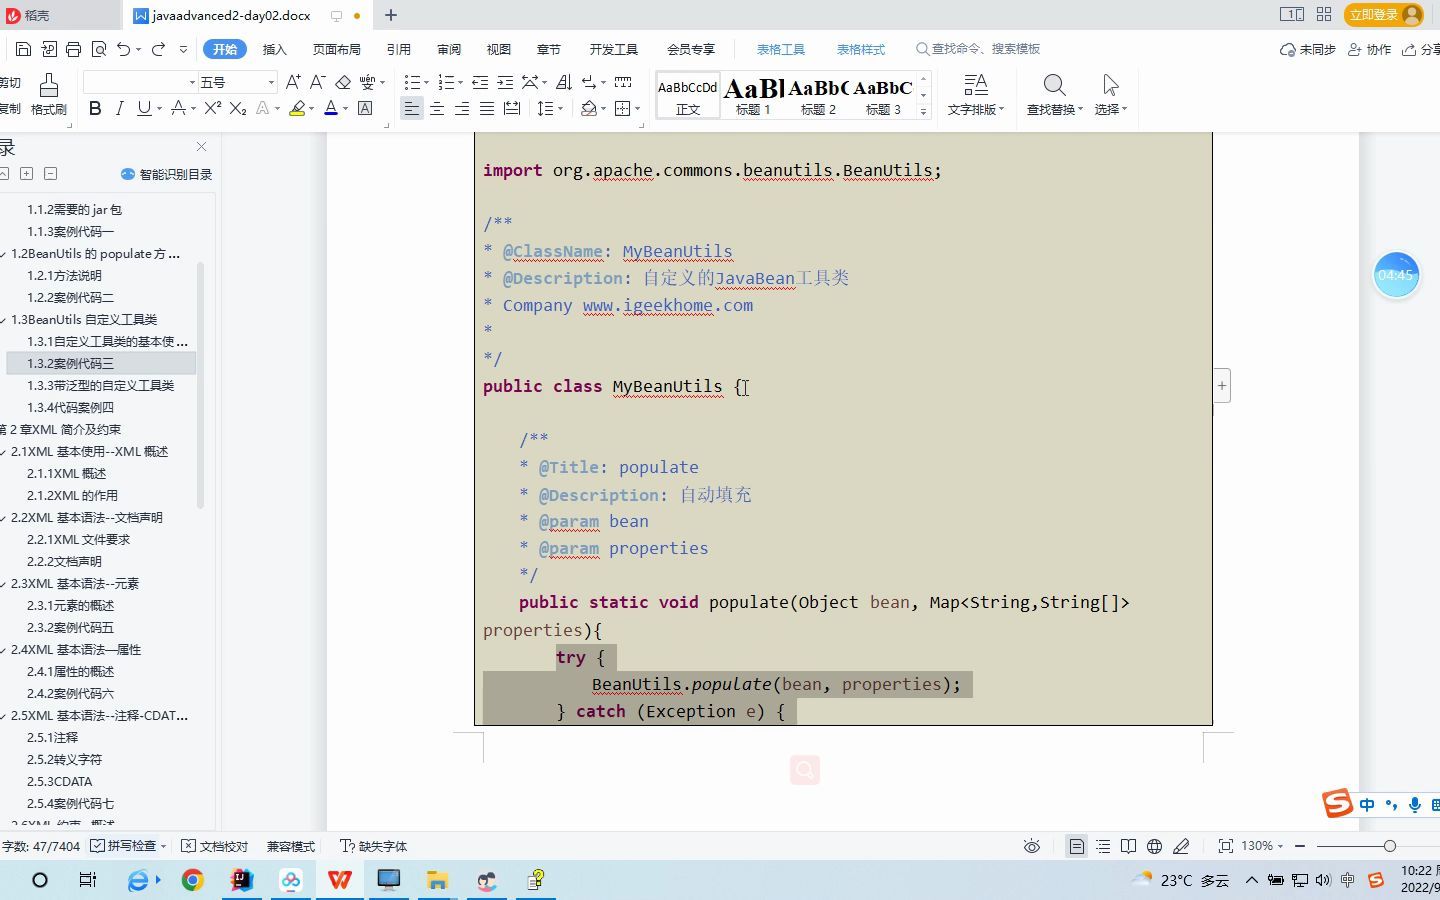Click the sort icon in paragraph group

click(x=563, y=82)
